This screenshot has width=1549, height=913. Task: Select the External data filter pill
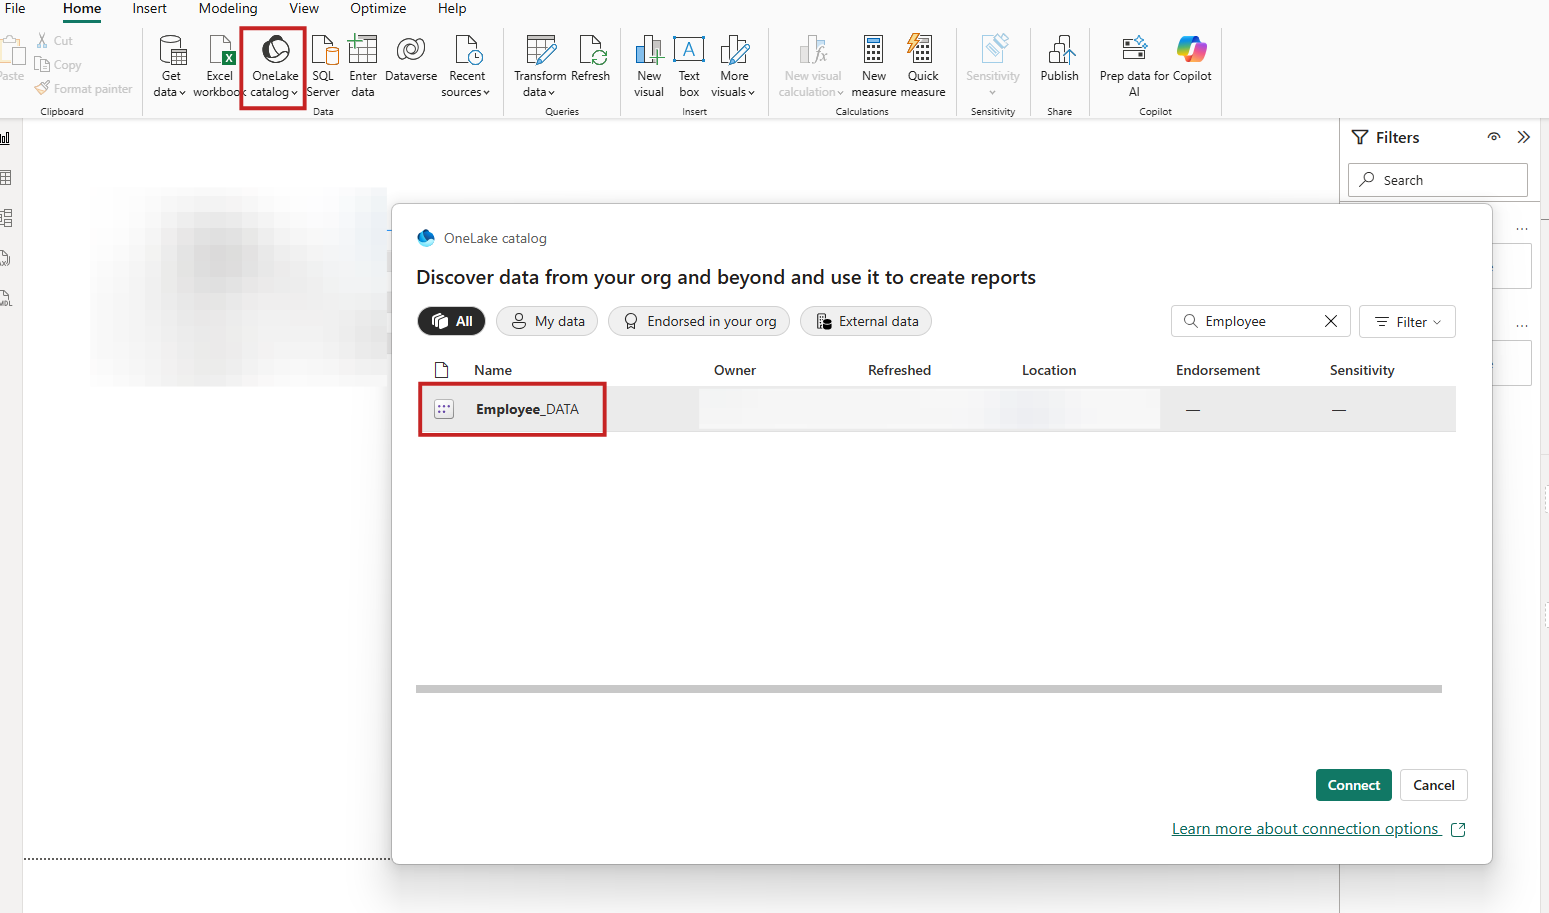[x=866, y=321]
